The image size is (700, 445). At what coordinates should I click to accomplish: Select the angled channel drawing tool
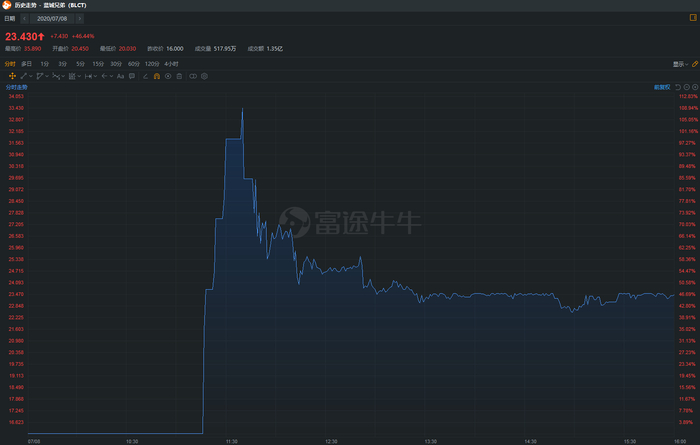[40, 76]
